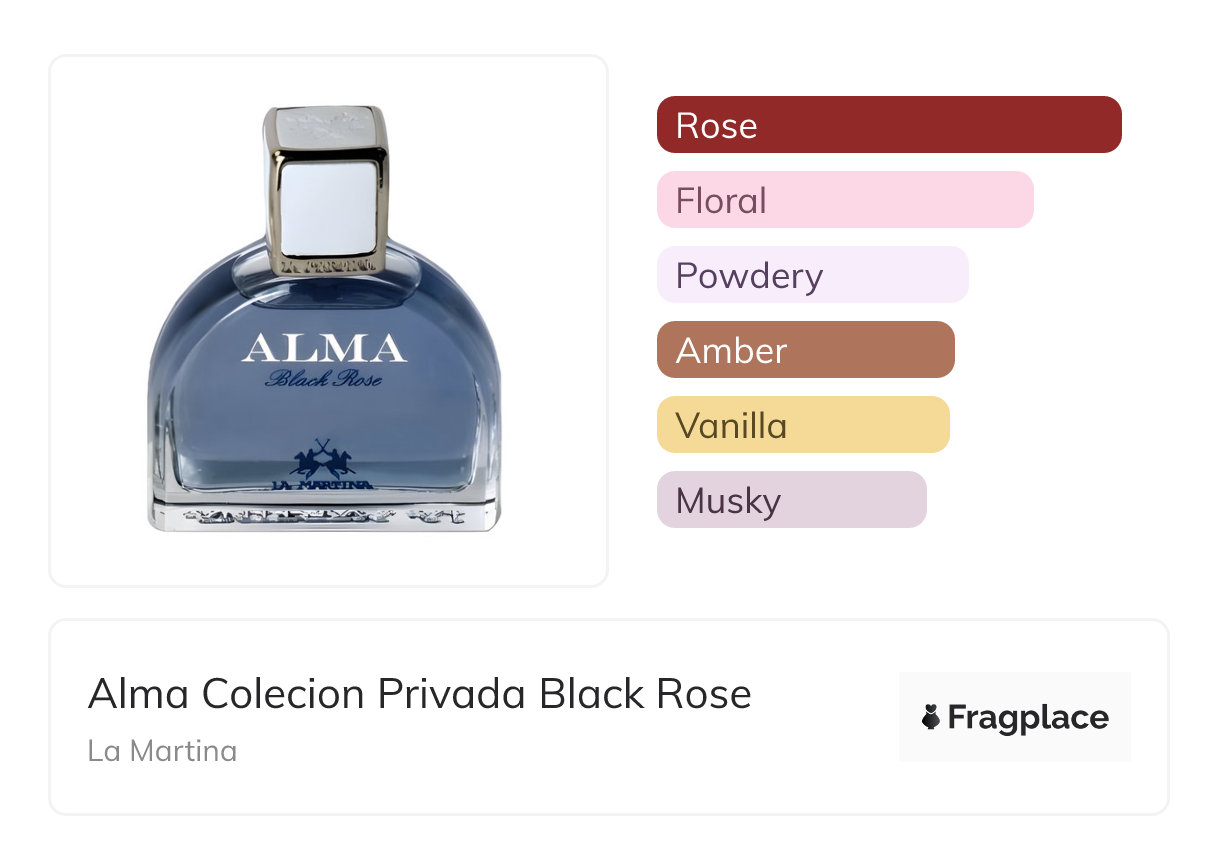Pick the yellow Vanilla accord bar
The height and width of the screenshot is (864, 1218).
tap(802, 425)
